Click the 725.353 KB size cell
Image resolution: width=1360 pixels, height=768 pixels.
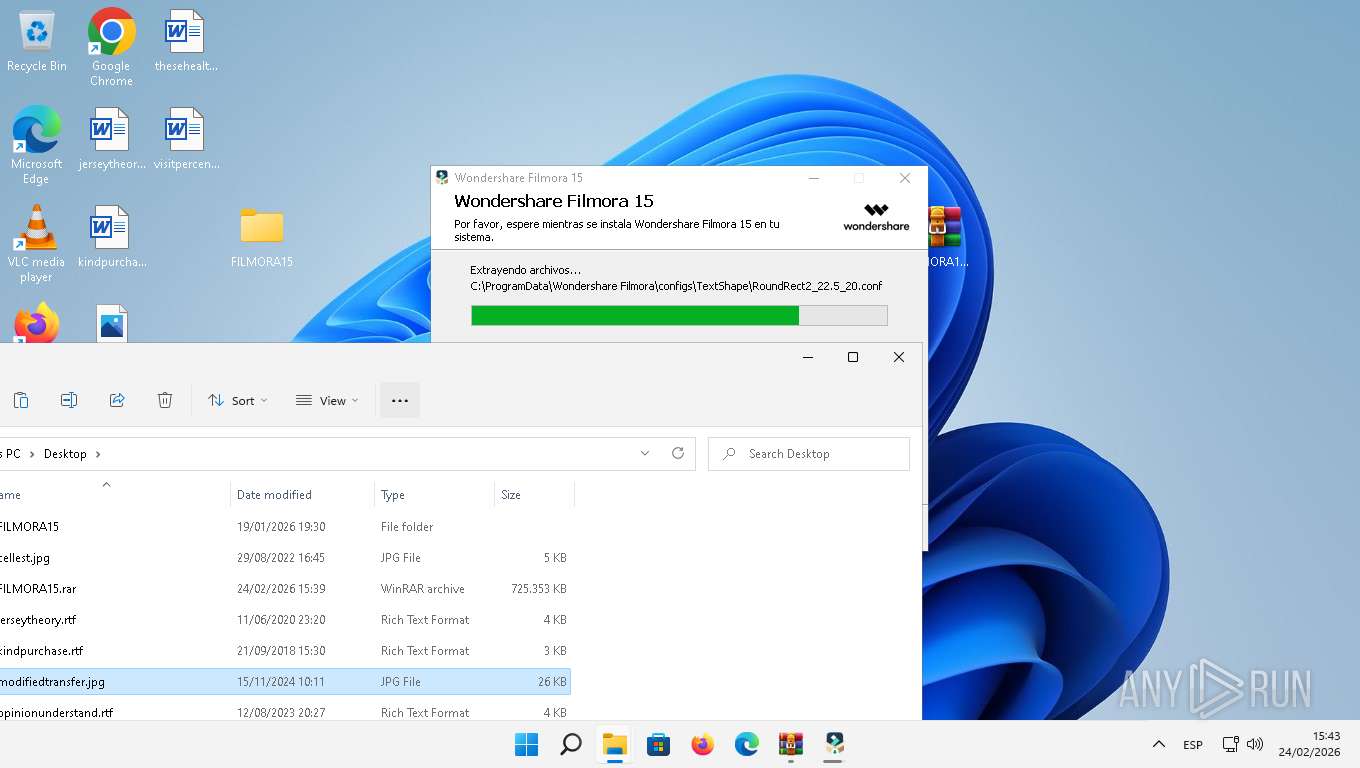(538, 589)
